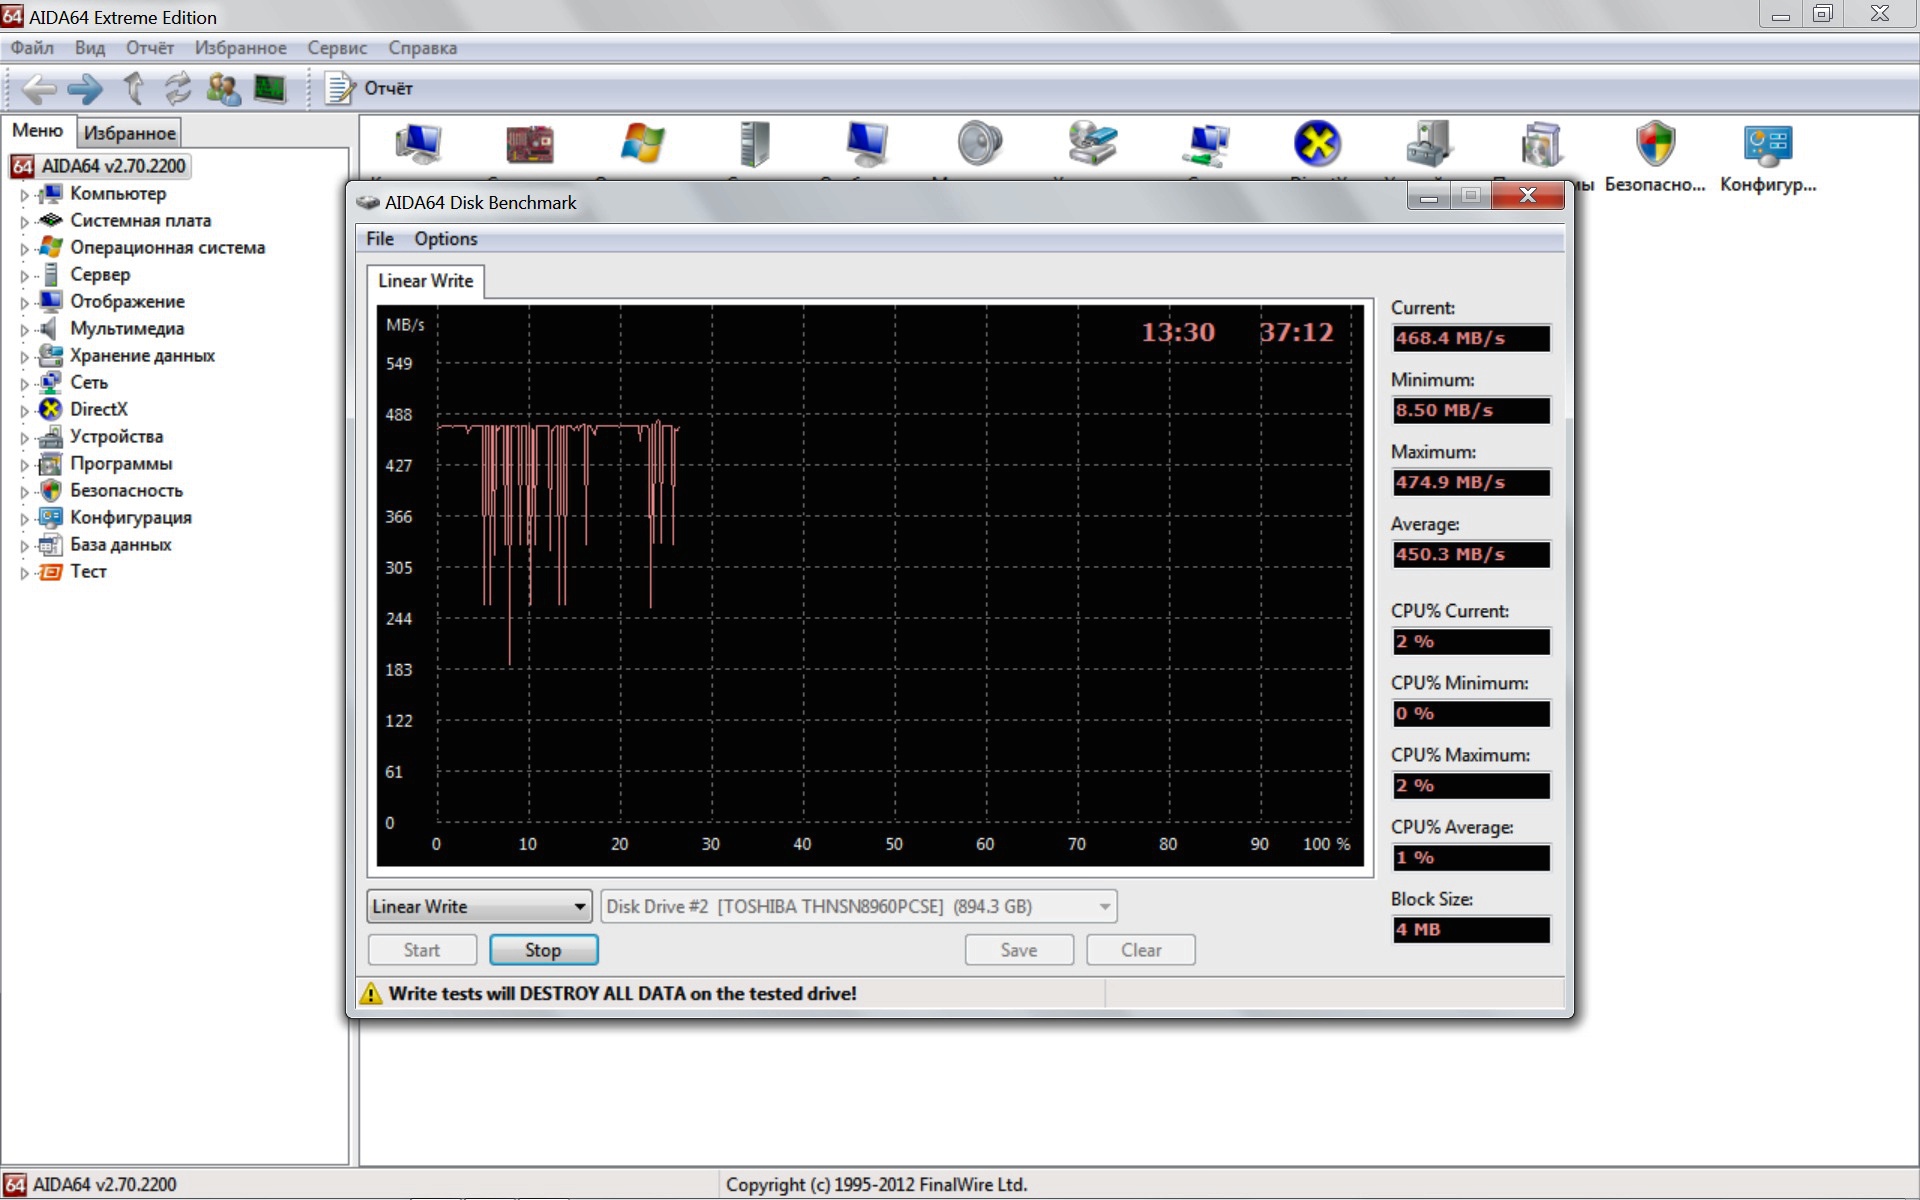This screenshot has height=1200, width=1920.
Task: Click the multimedia speaker category icon
Action: (x=979, y=144)
